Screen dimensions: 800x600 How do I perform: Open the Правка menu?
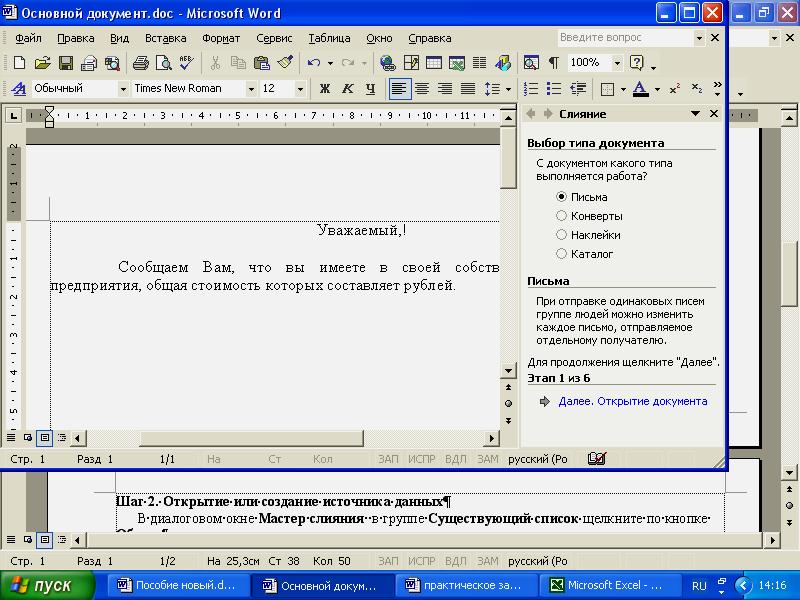click(x=76, y=38)
